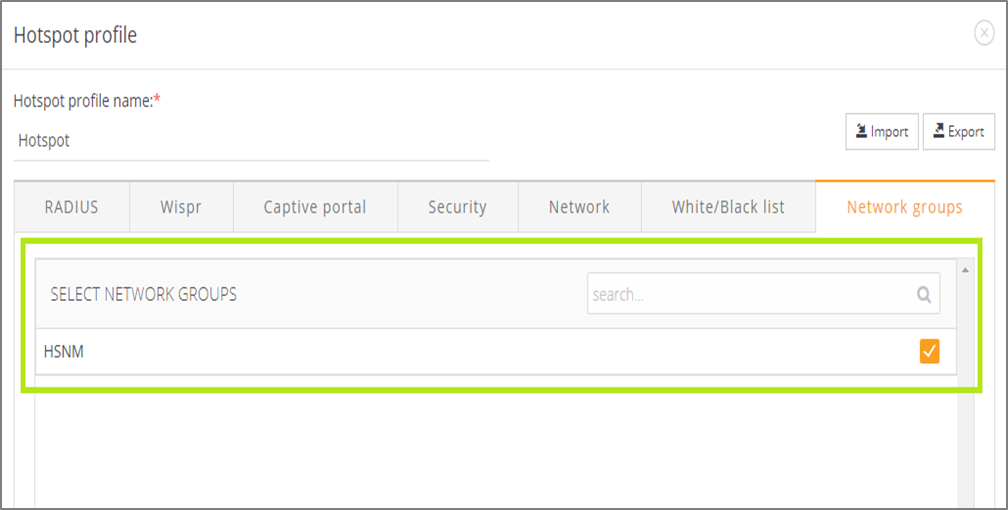1008x510 pixels.
Task: Uncheck the HSNM network group checkbox
Action: click(929, 351)
